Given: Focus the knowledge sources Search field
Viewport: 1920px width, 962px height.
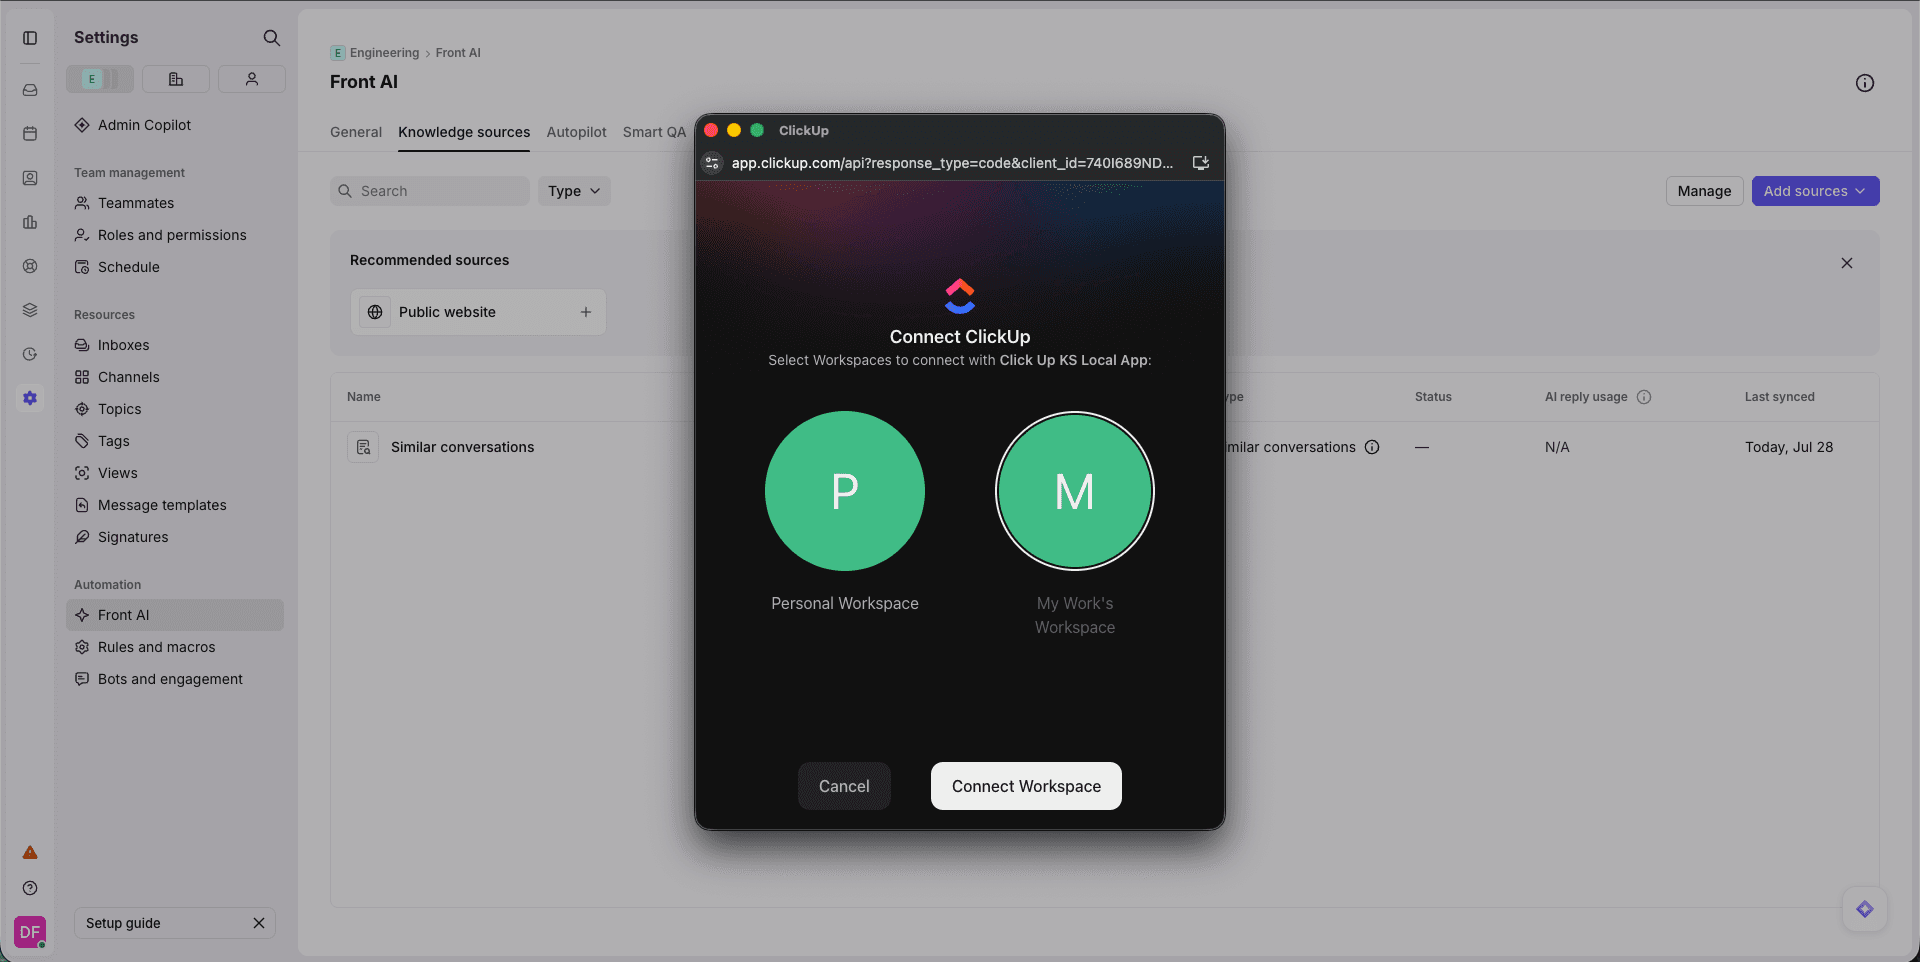Looking at the screenshot, I should pos(430,191).
